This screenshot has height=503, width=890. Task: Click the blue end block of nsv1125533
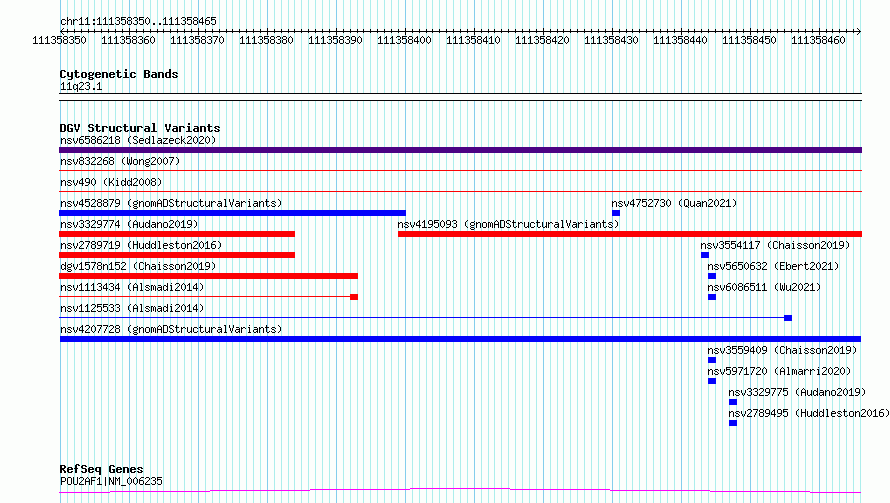point(788,318)
